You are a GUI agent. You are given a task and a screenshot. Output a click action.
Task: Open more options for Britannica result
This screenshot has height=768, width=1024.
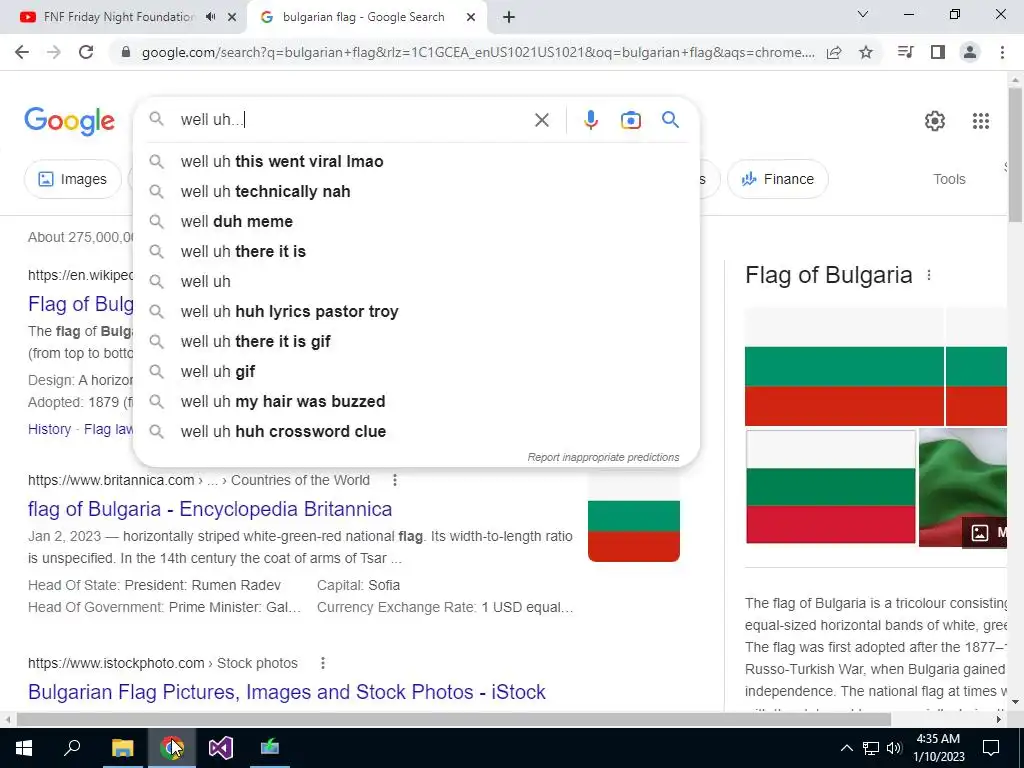click(x=394, y=480)
